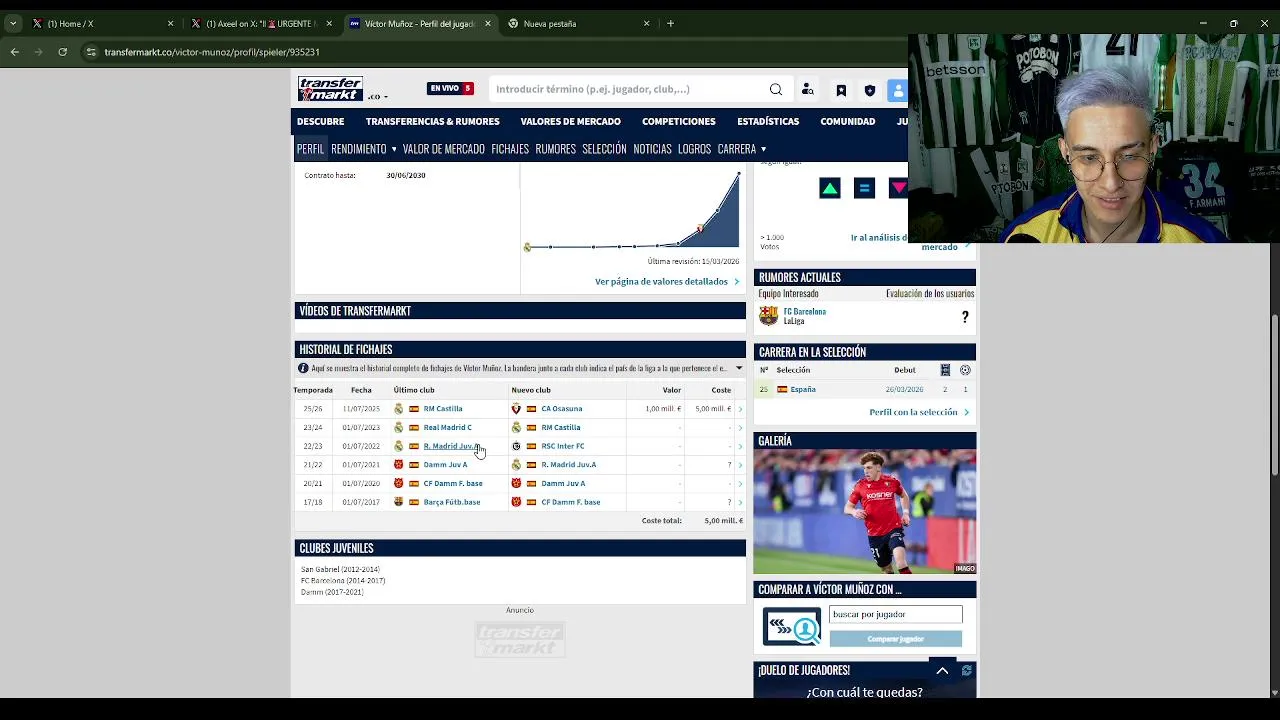The width and height of the screenshot is (1280, 720).
Task: Open the .co country selector
Action: (377, 97)
